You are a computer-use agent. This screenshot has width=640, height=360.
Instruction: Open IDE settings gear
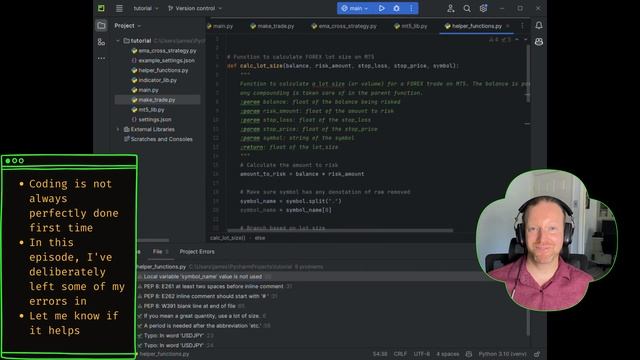(483, 8)
